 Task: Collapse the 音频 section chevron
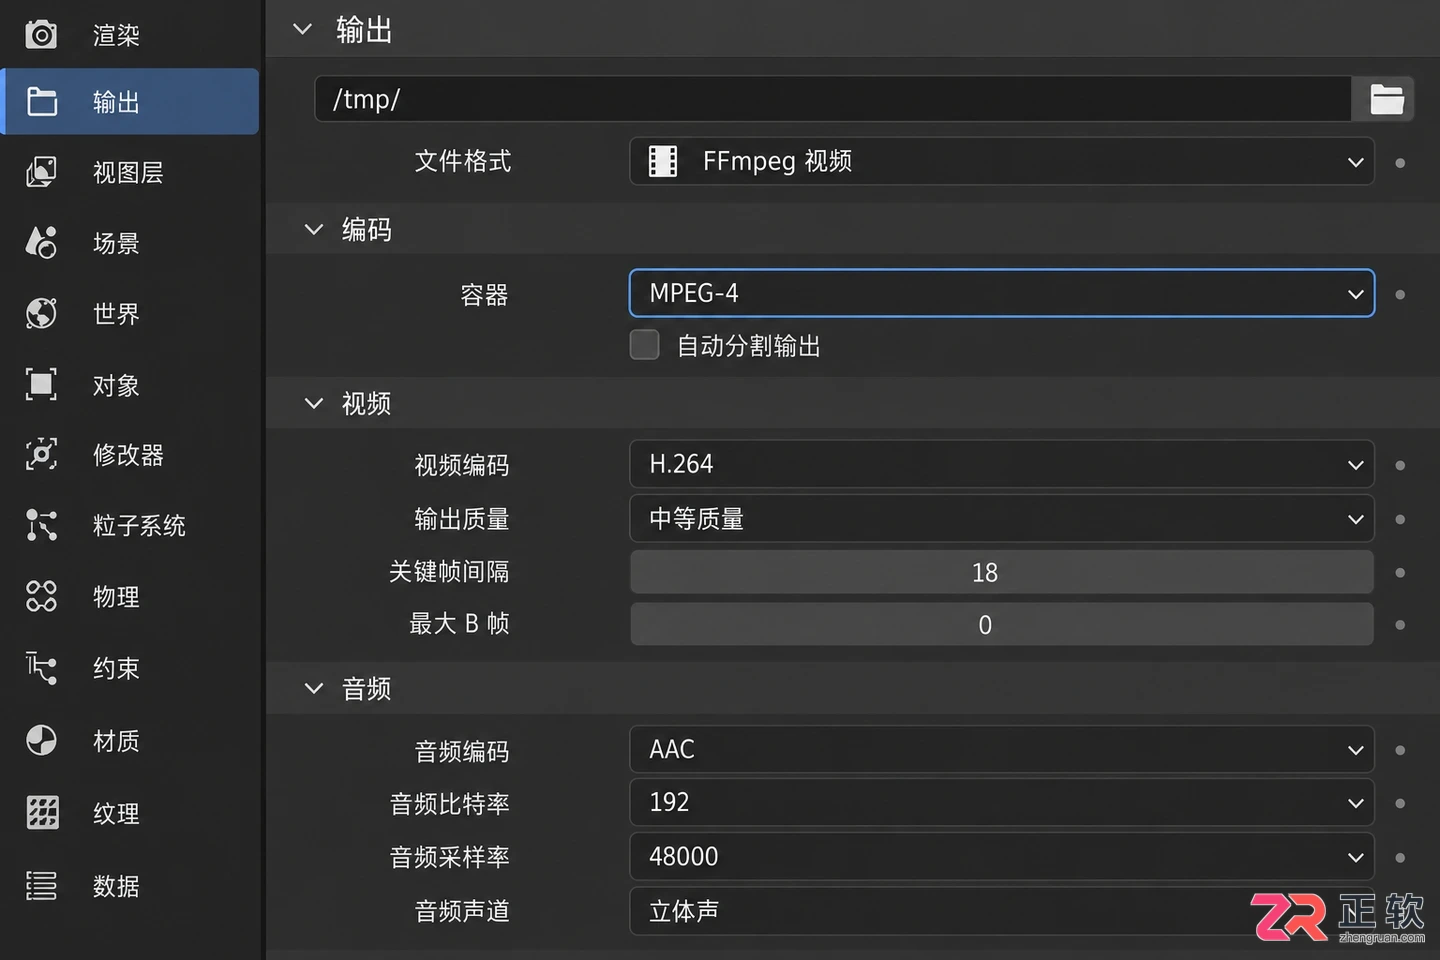click(313, 688)
